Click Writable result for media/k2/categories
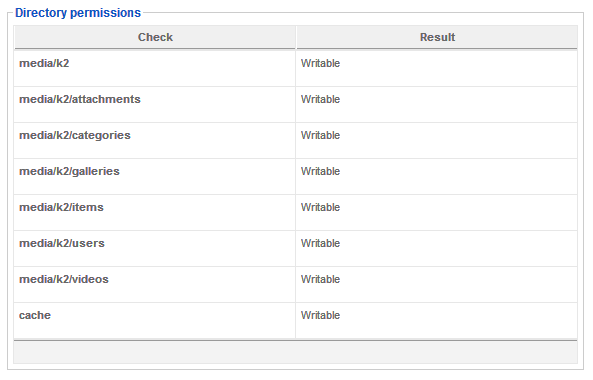The image size is (593, 380). pos(320,135)
